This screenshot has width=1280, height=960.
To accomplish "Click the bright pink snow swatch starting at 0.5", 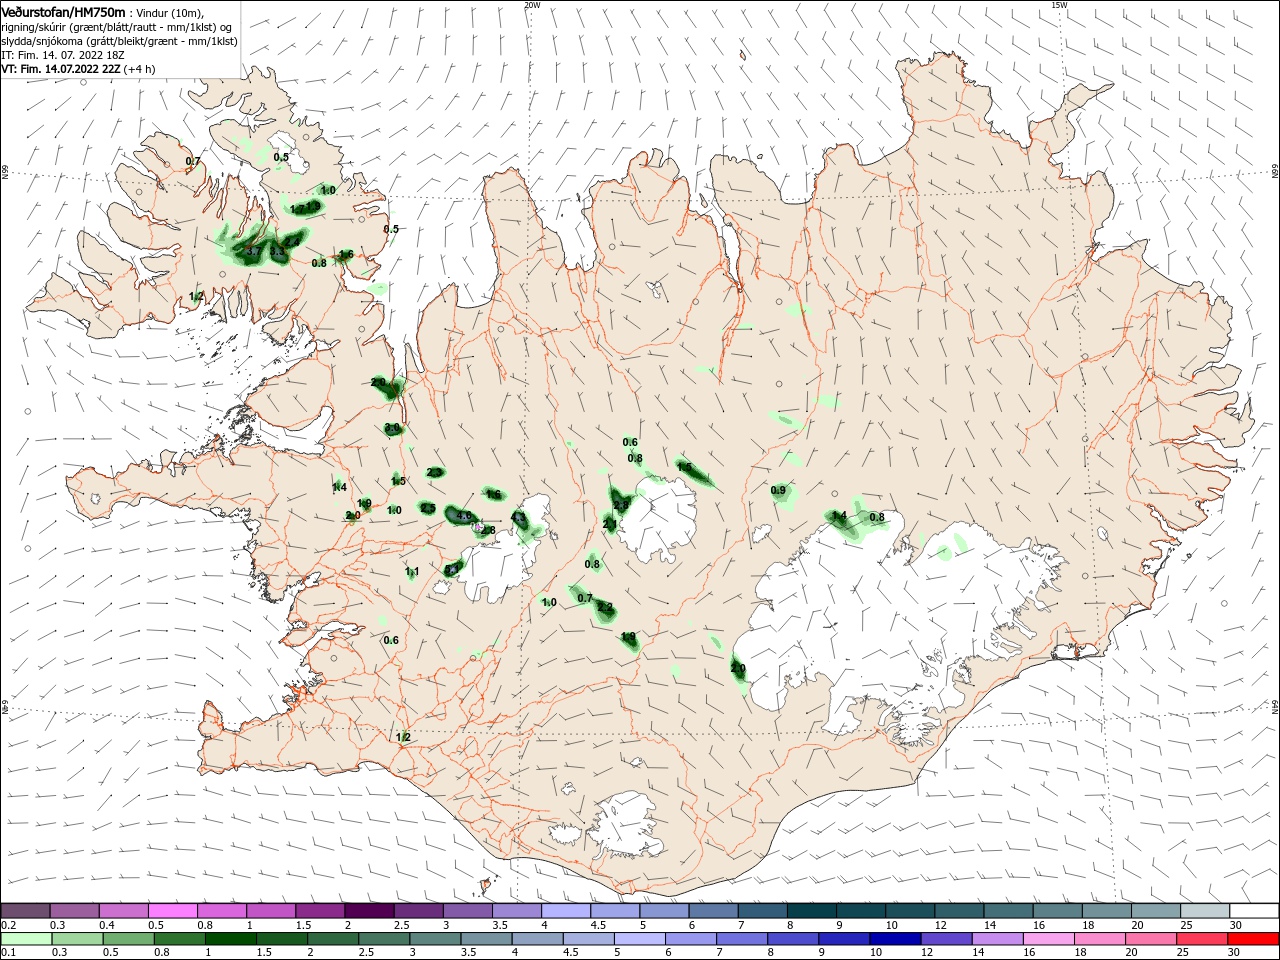I will coord(173,911).
